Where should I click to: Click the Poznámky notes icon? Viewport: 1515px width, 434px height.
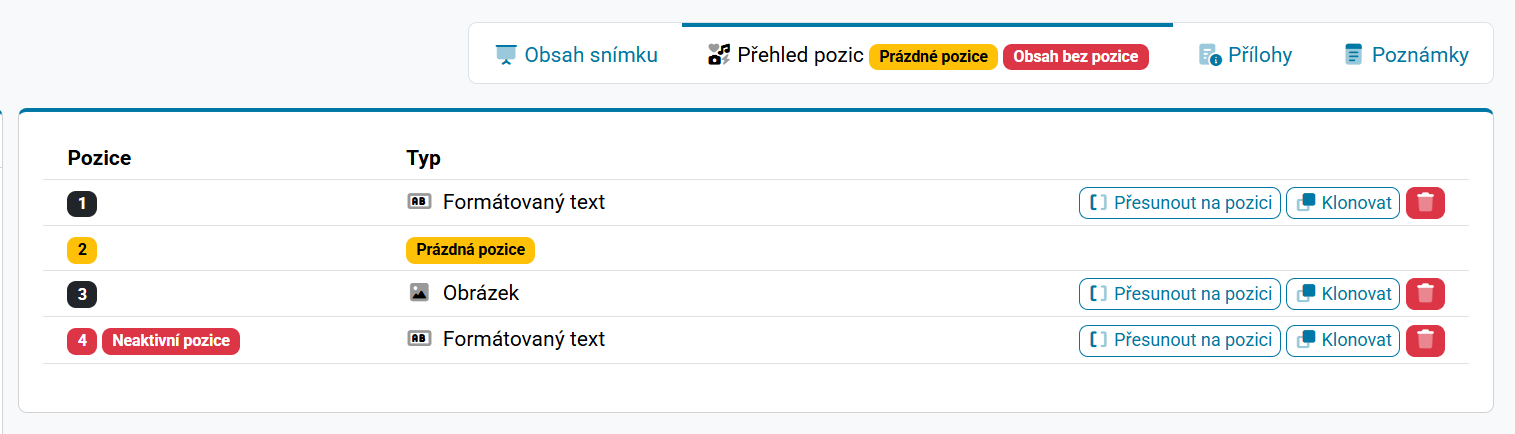pos(1353,55)
